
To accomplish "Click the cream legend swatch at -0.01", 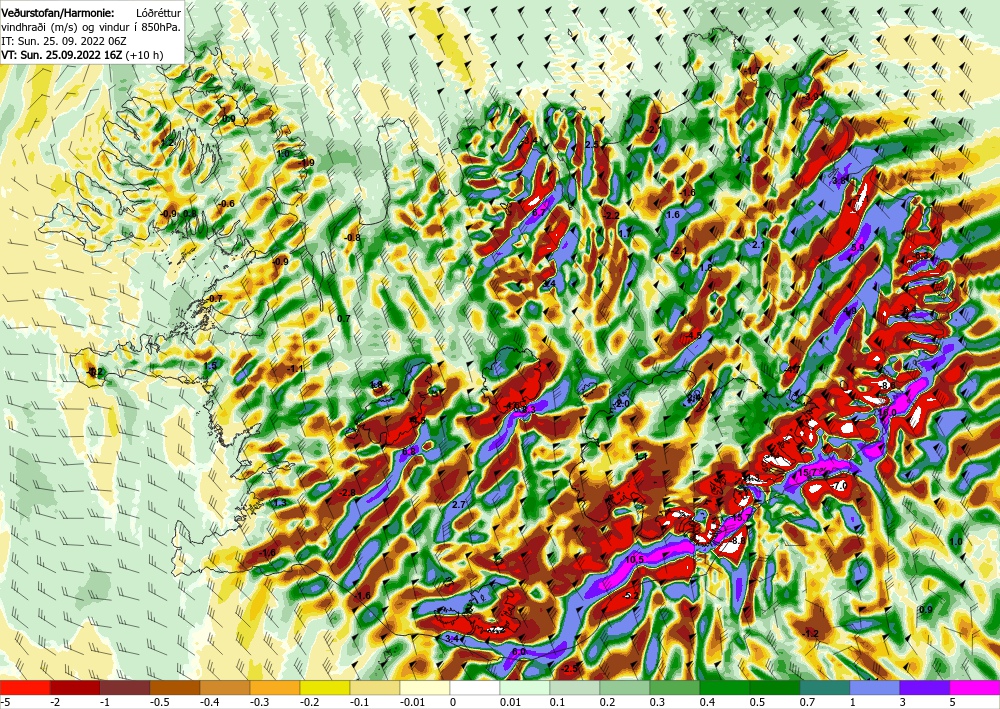I will pyautogui.click(x=425, y=688).
